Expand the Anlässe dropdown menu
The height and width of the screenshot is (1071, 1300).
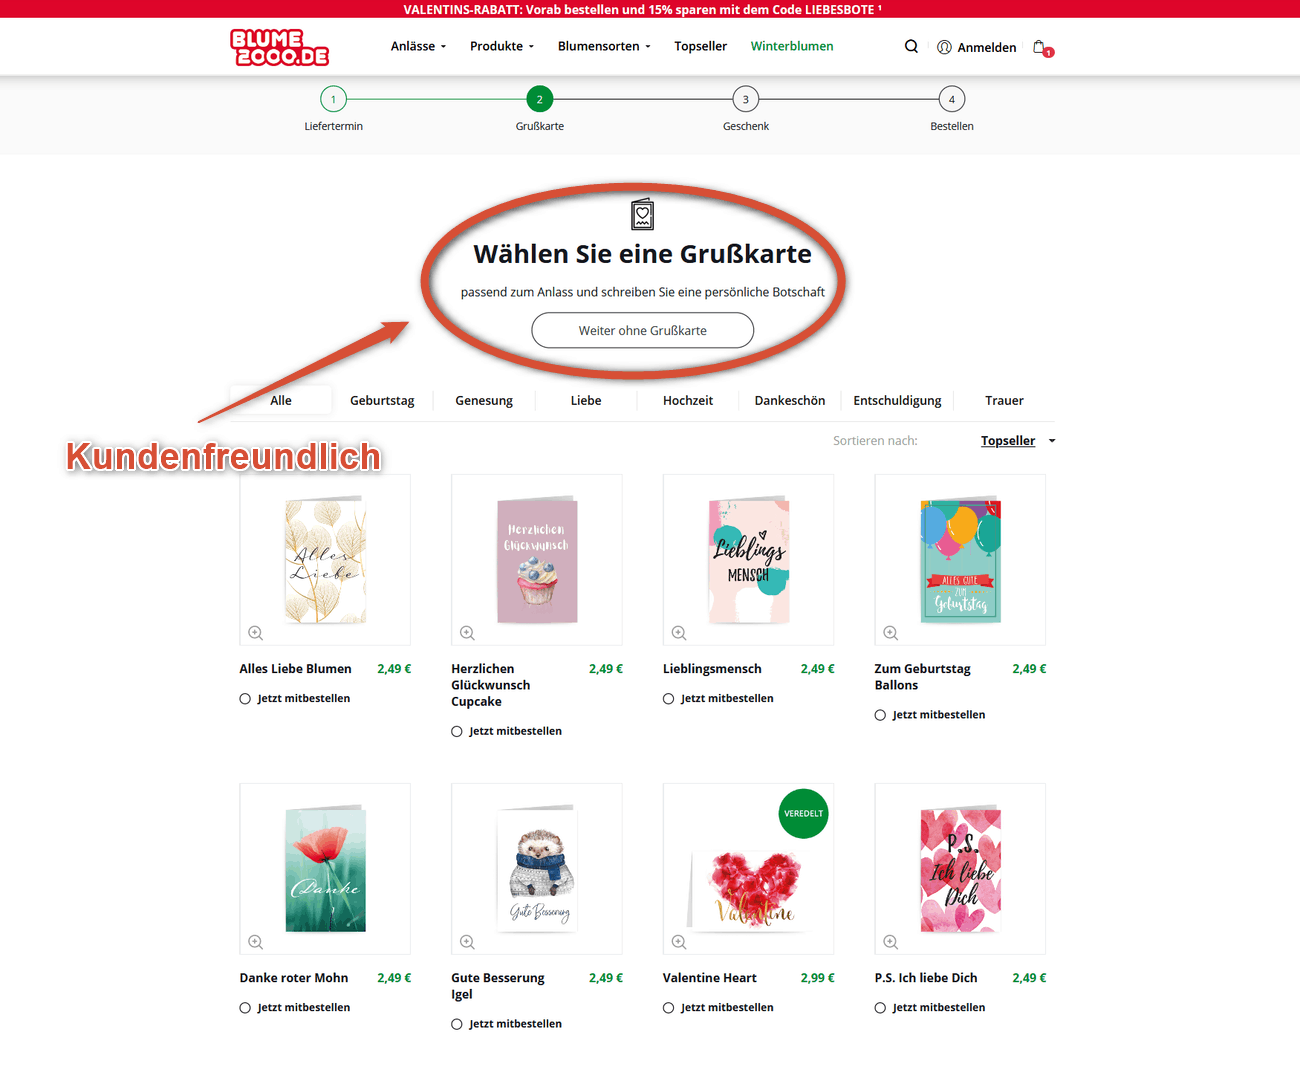[418, 46]
